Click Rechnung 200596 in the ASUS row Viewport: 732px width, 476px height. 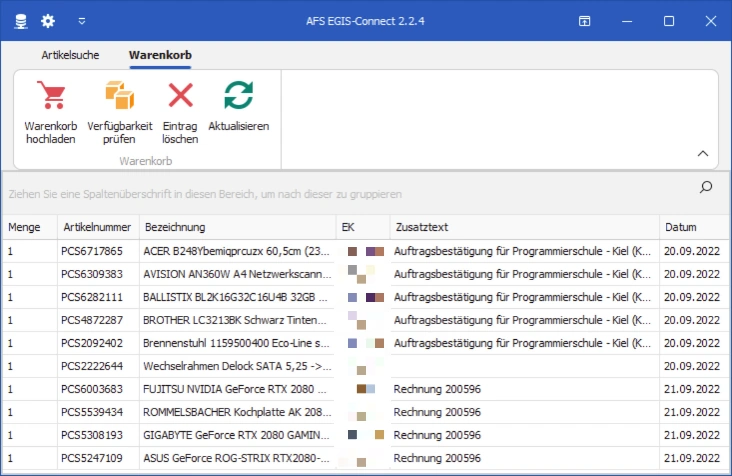(x=437, y=458)
